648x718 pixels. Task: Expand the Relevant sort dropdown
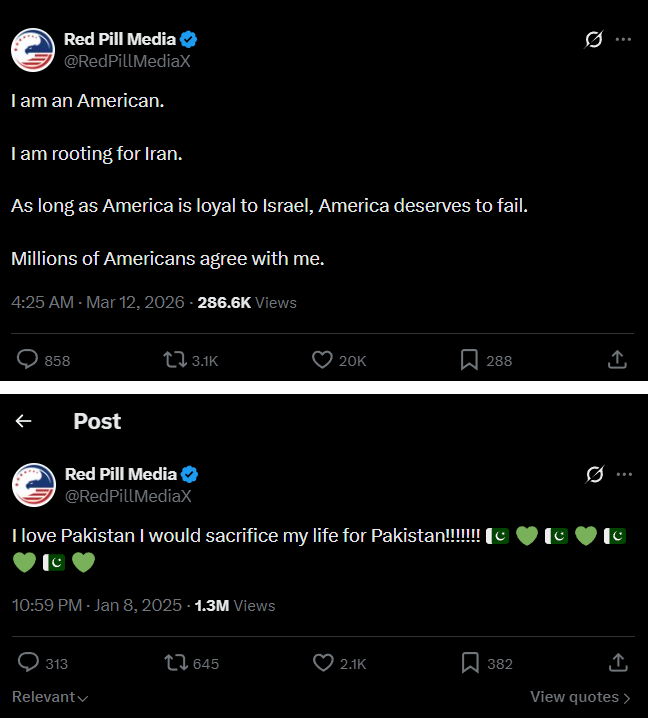(x=50, y=697)
